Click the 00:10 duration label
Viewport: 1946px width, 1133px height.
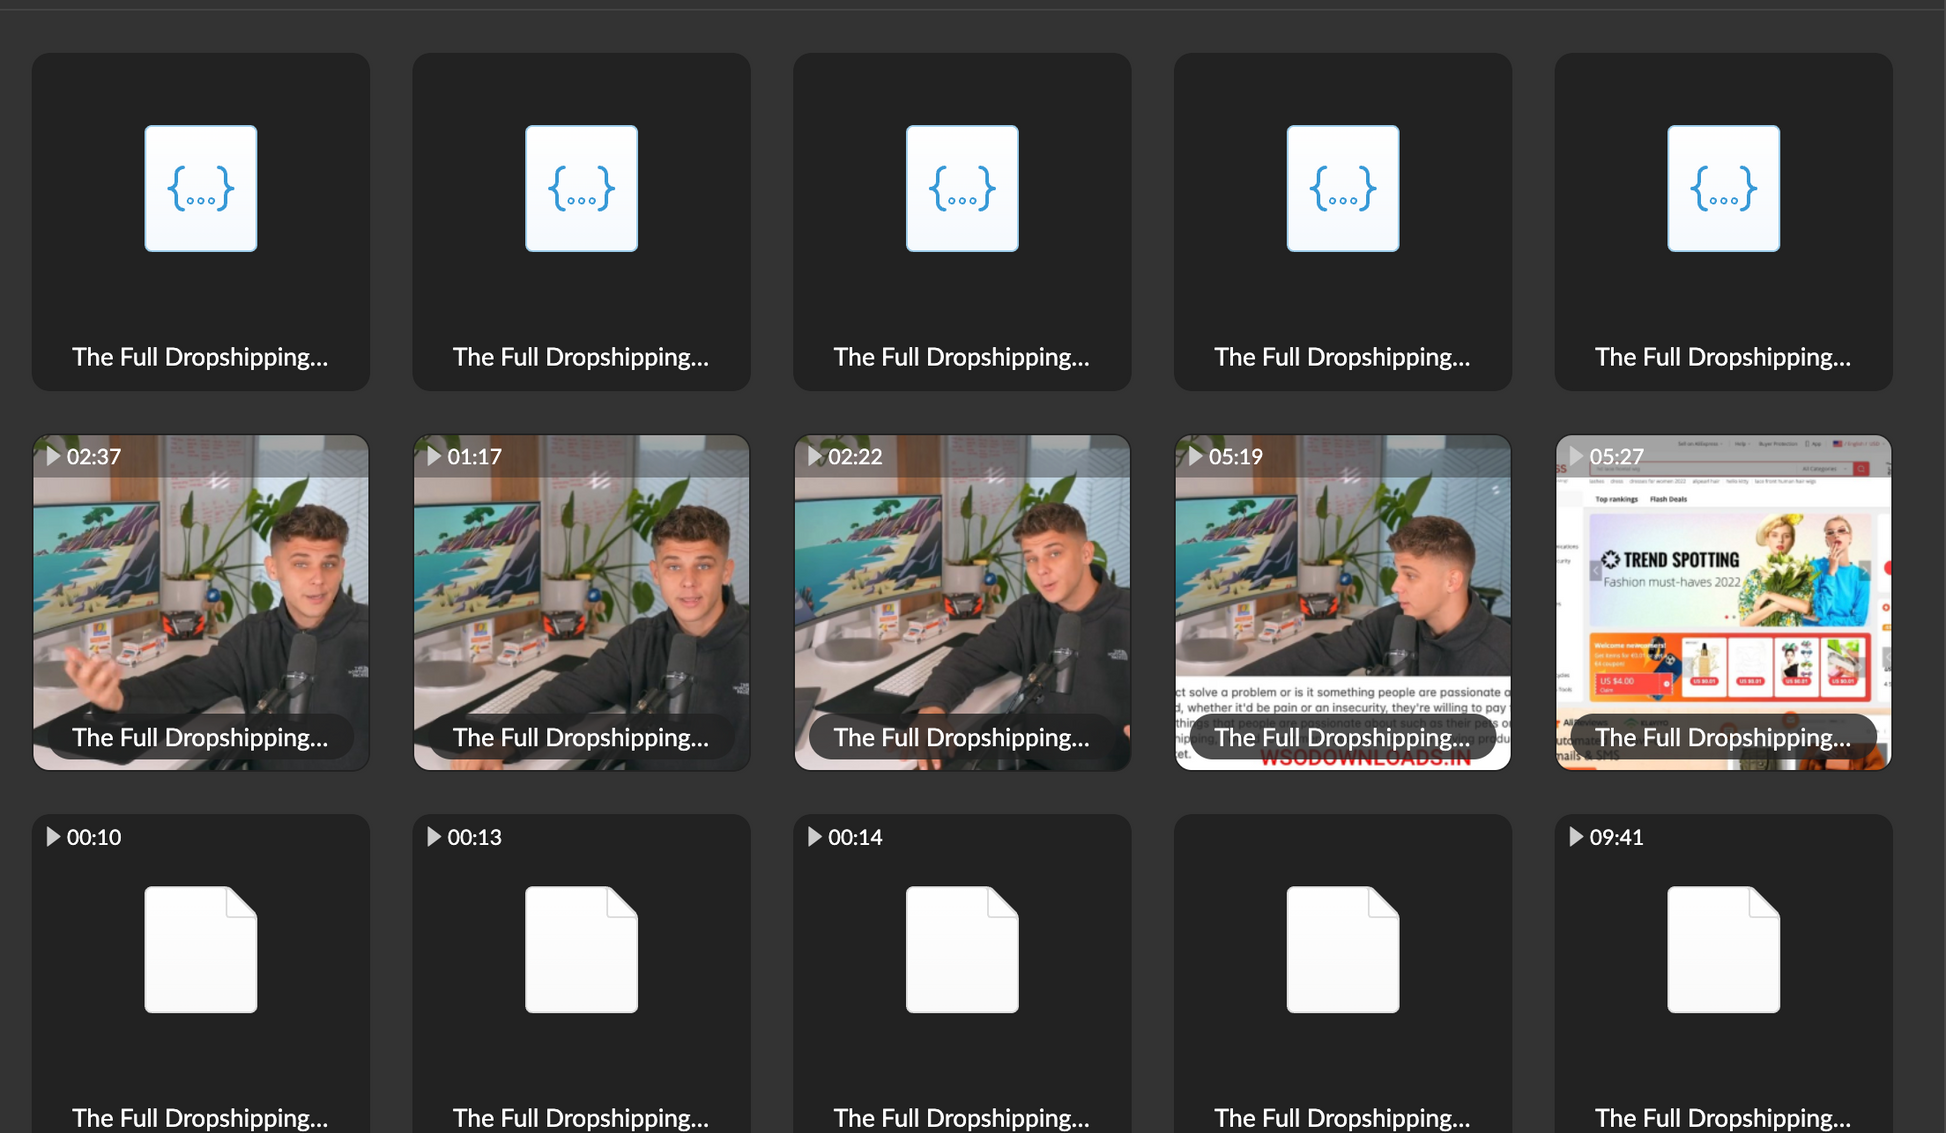coord(94,837)
